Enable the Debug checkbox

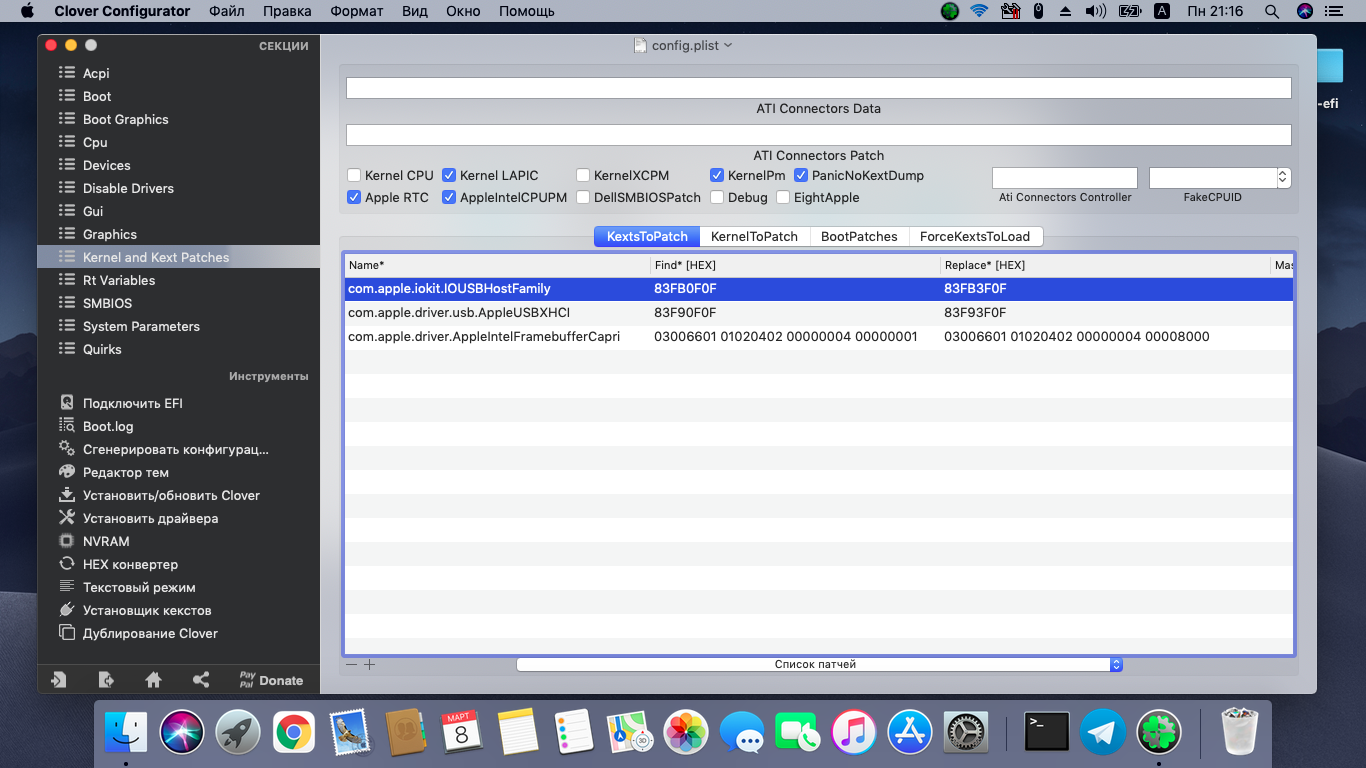[717, 197]
